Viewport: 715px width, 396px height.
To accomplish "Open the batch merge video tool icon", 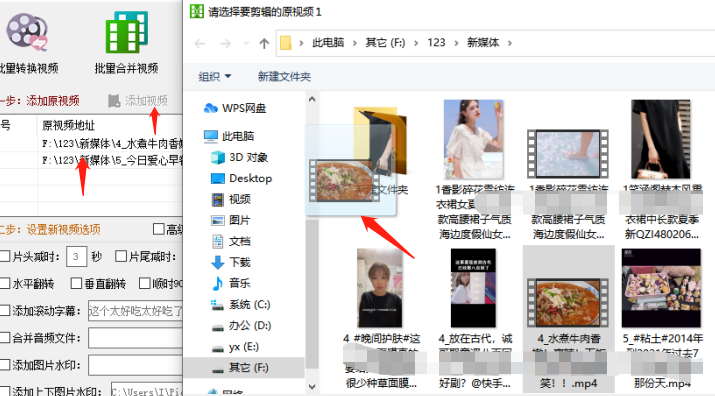I will pyautogui.click(x=126, y=32).
